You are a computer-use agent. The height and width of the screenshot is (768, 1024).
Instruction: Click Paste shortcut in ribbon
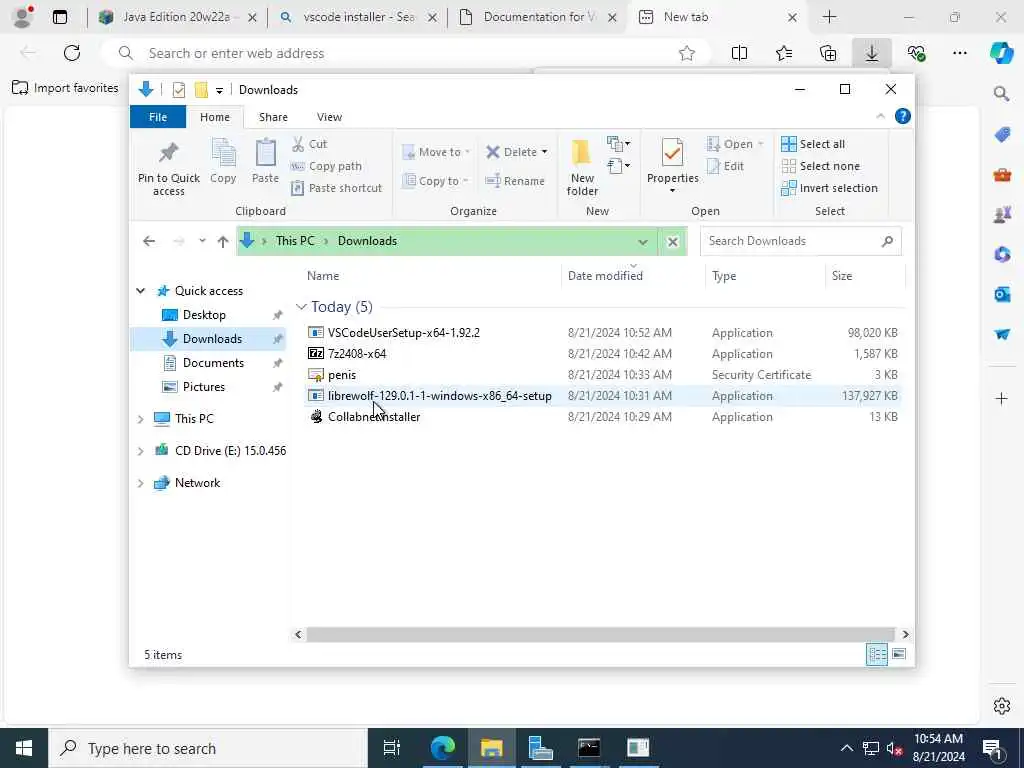(x=336, y=188)
